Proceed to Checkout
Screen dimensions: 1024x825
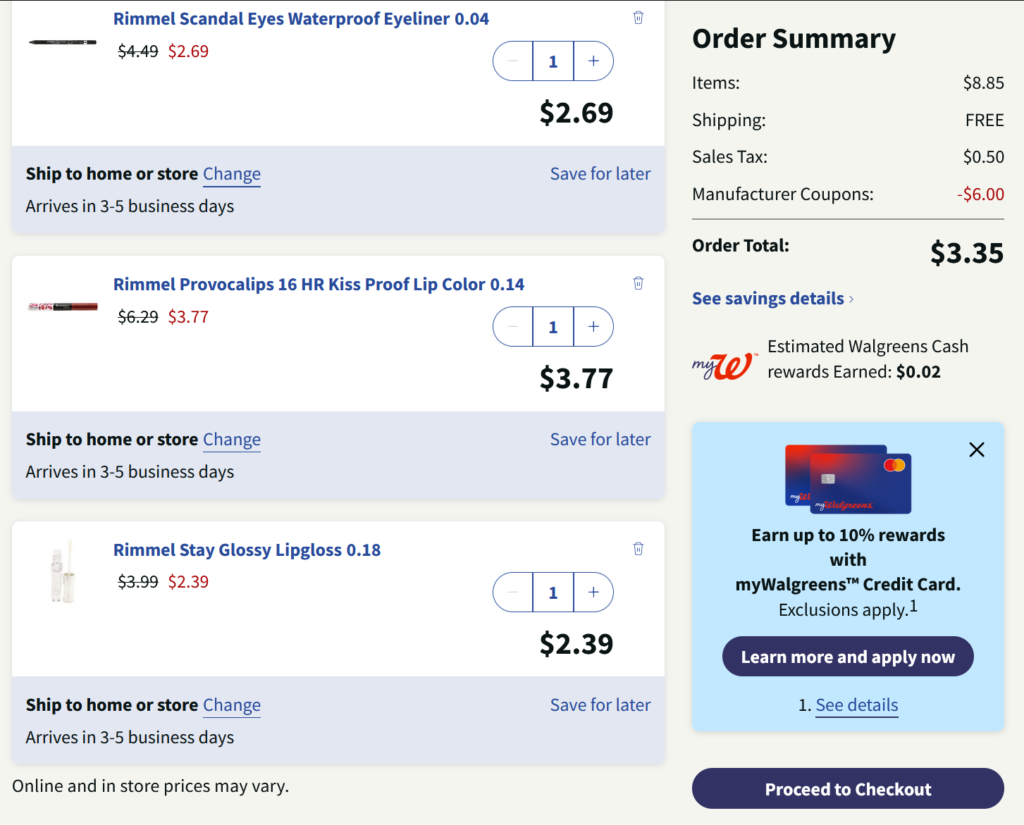(847, 789)
